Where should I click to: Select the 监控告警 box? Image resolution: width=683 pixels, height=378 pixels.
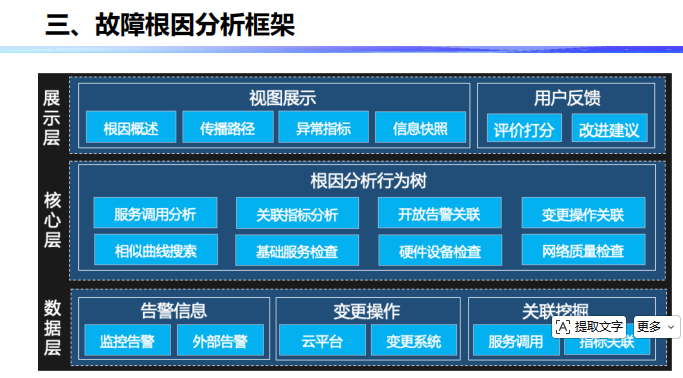pos(127,341)
